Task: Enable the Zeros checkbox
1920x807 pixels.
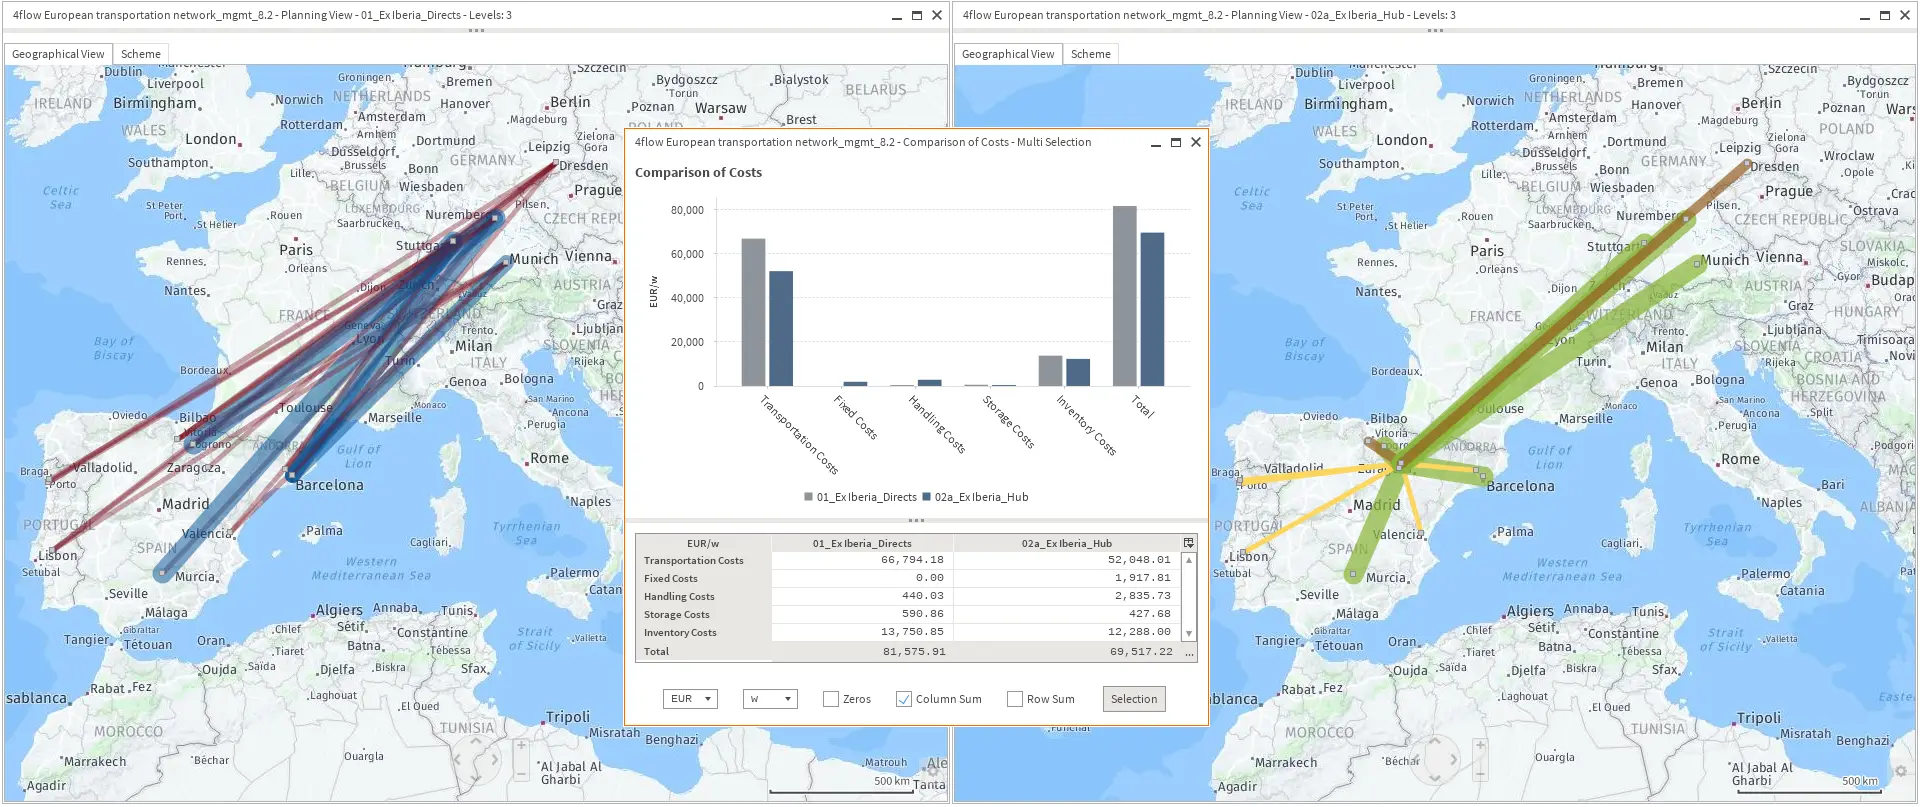Action: point(831,699)
